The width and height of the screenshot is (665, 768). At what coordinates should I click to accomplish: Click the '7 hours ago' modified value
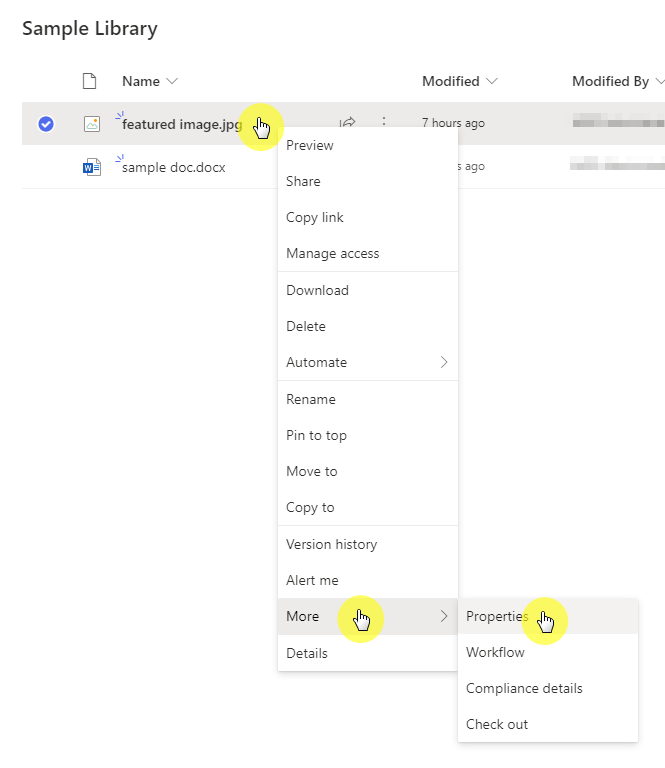tap(453, 123)
